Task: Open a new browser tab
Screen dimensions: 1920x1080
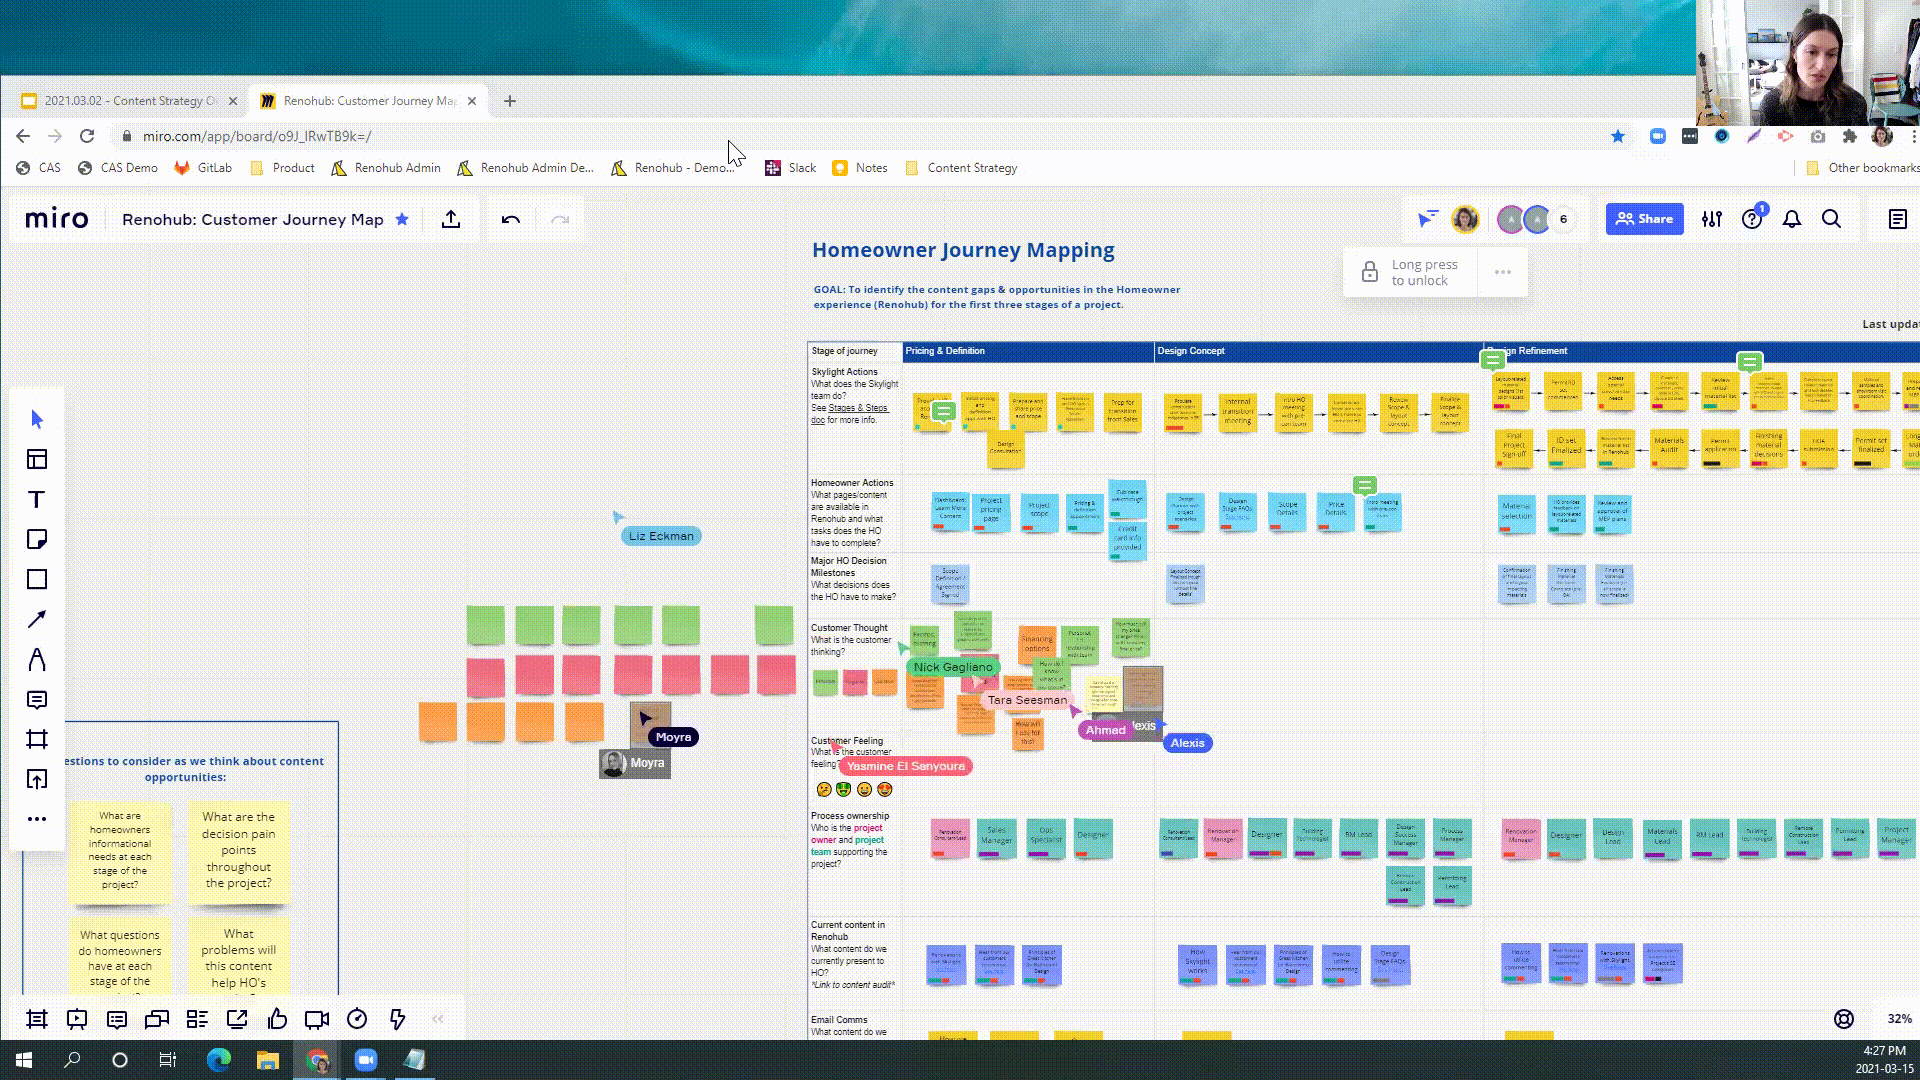Action: [x=510, y=101]
